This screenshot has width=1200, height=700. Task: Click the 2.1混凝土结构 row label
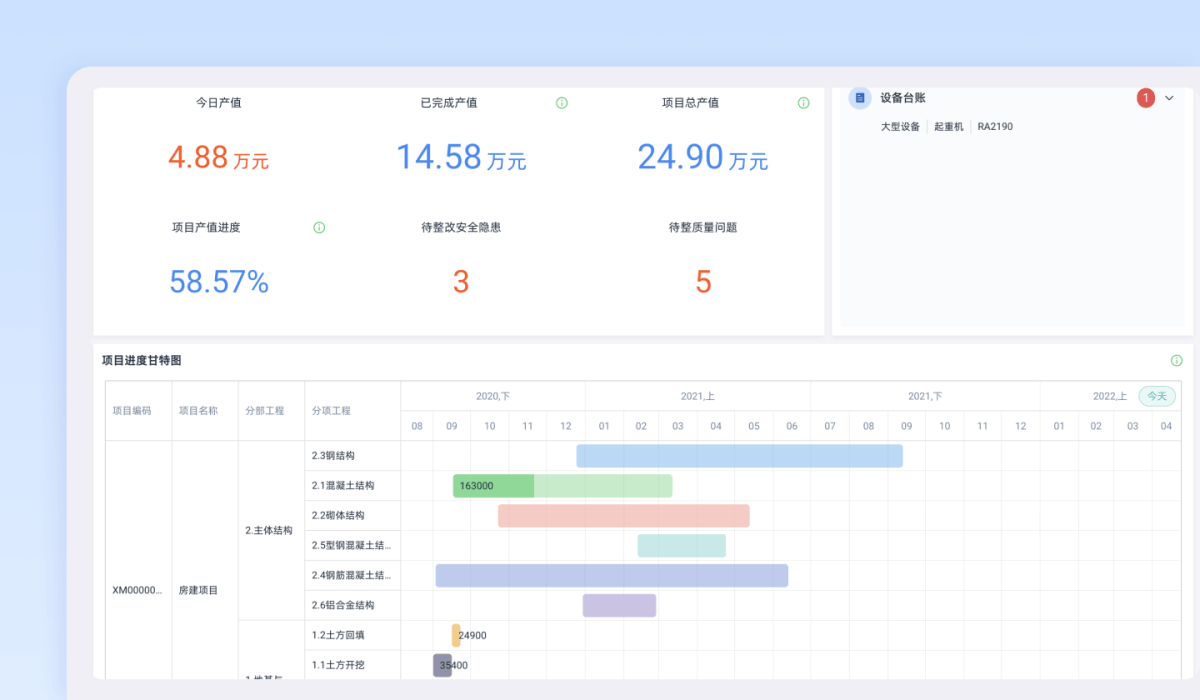coord(343,486)
